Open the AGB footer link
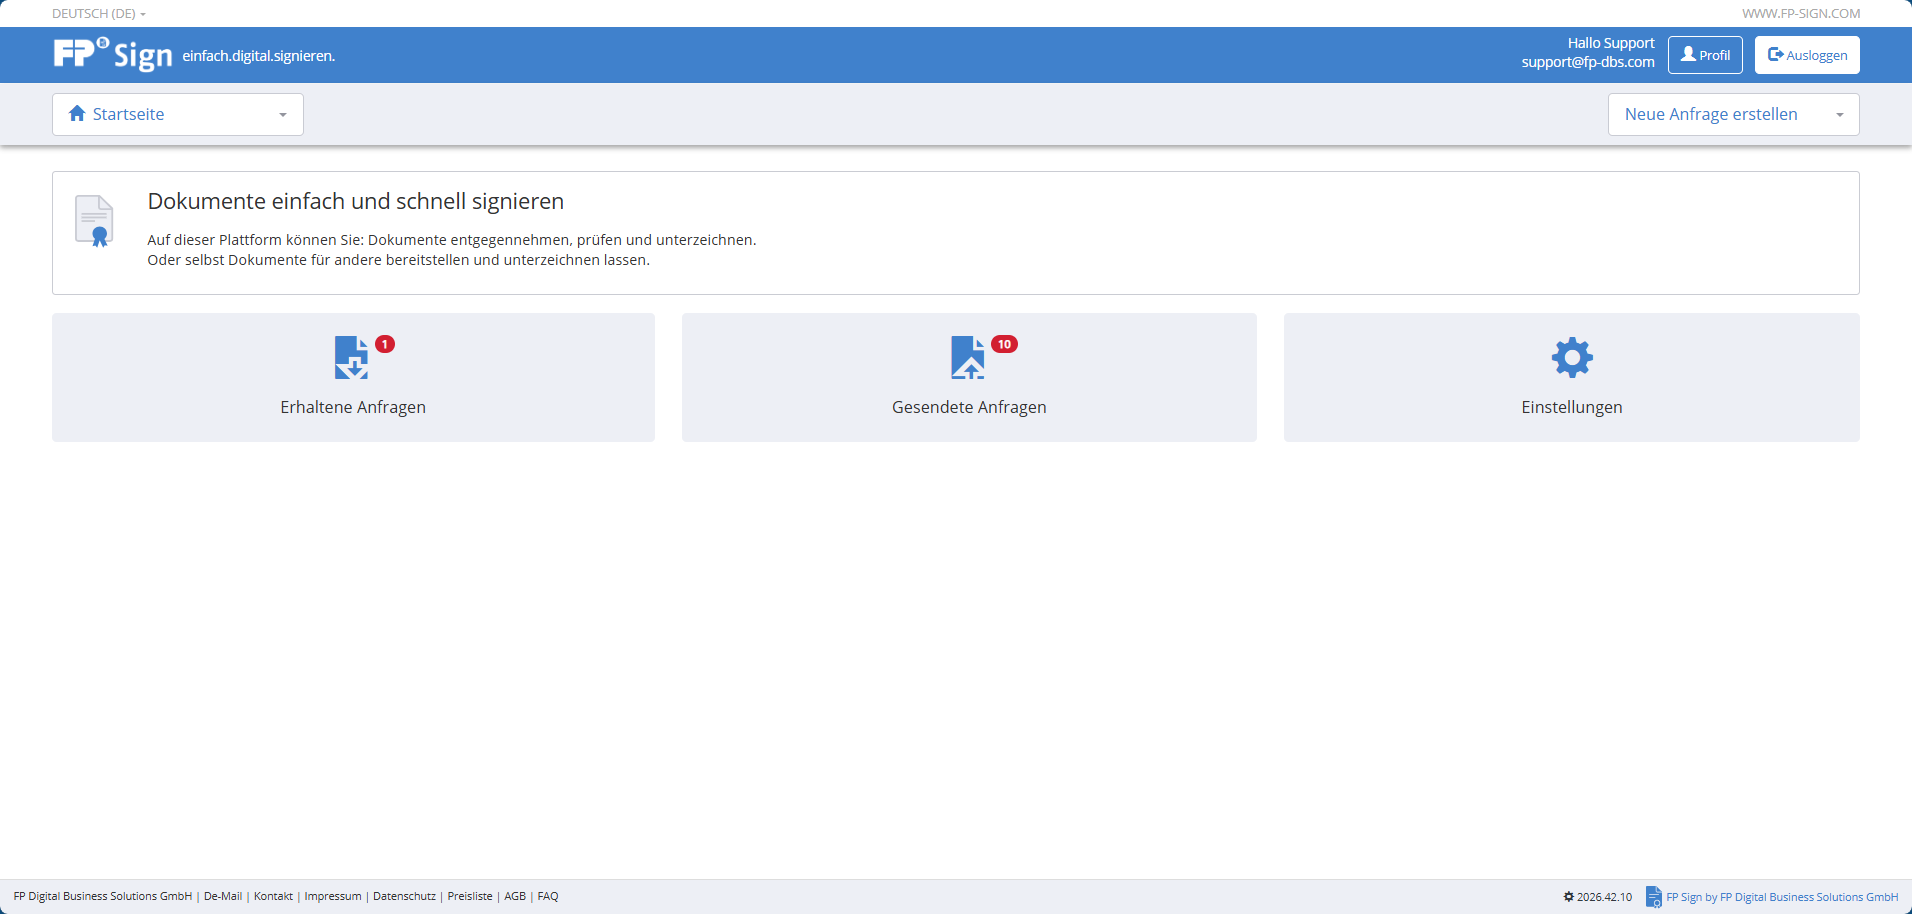The image size is (1912, 914). tap(515, 896)
